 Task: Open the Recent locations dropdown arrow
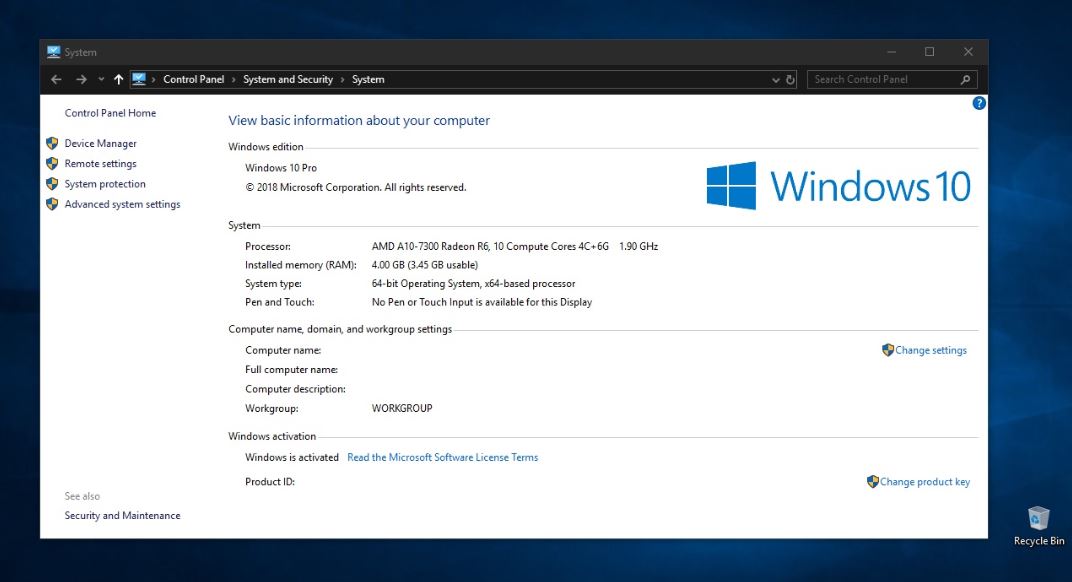pos(101,80)
